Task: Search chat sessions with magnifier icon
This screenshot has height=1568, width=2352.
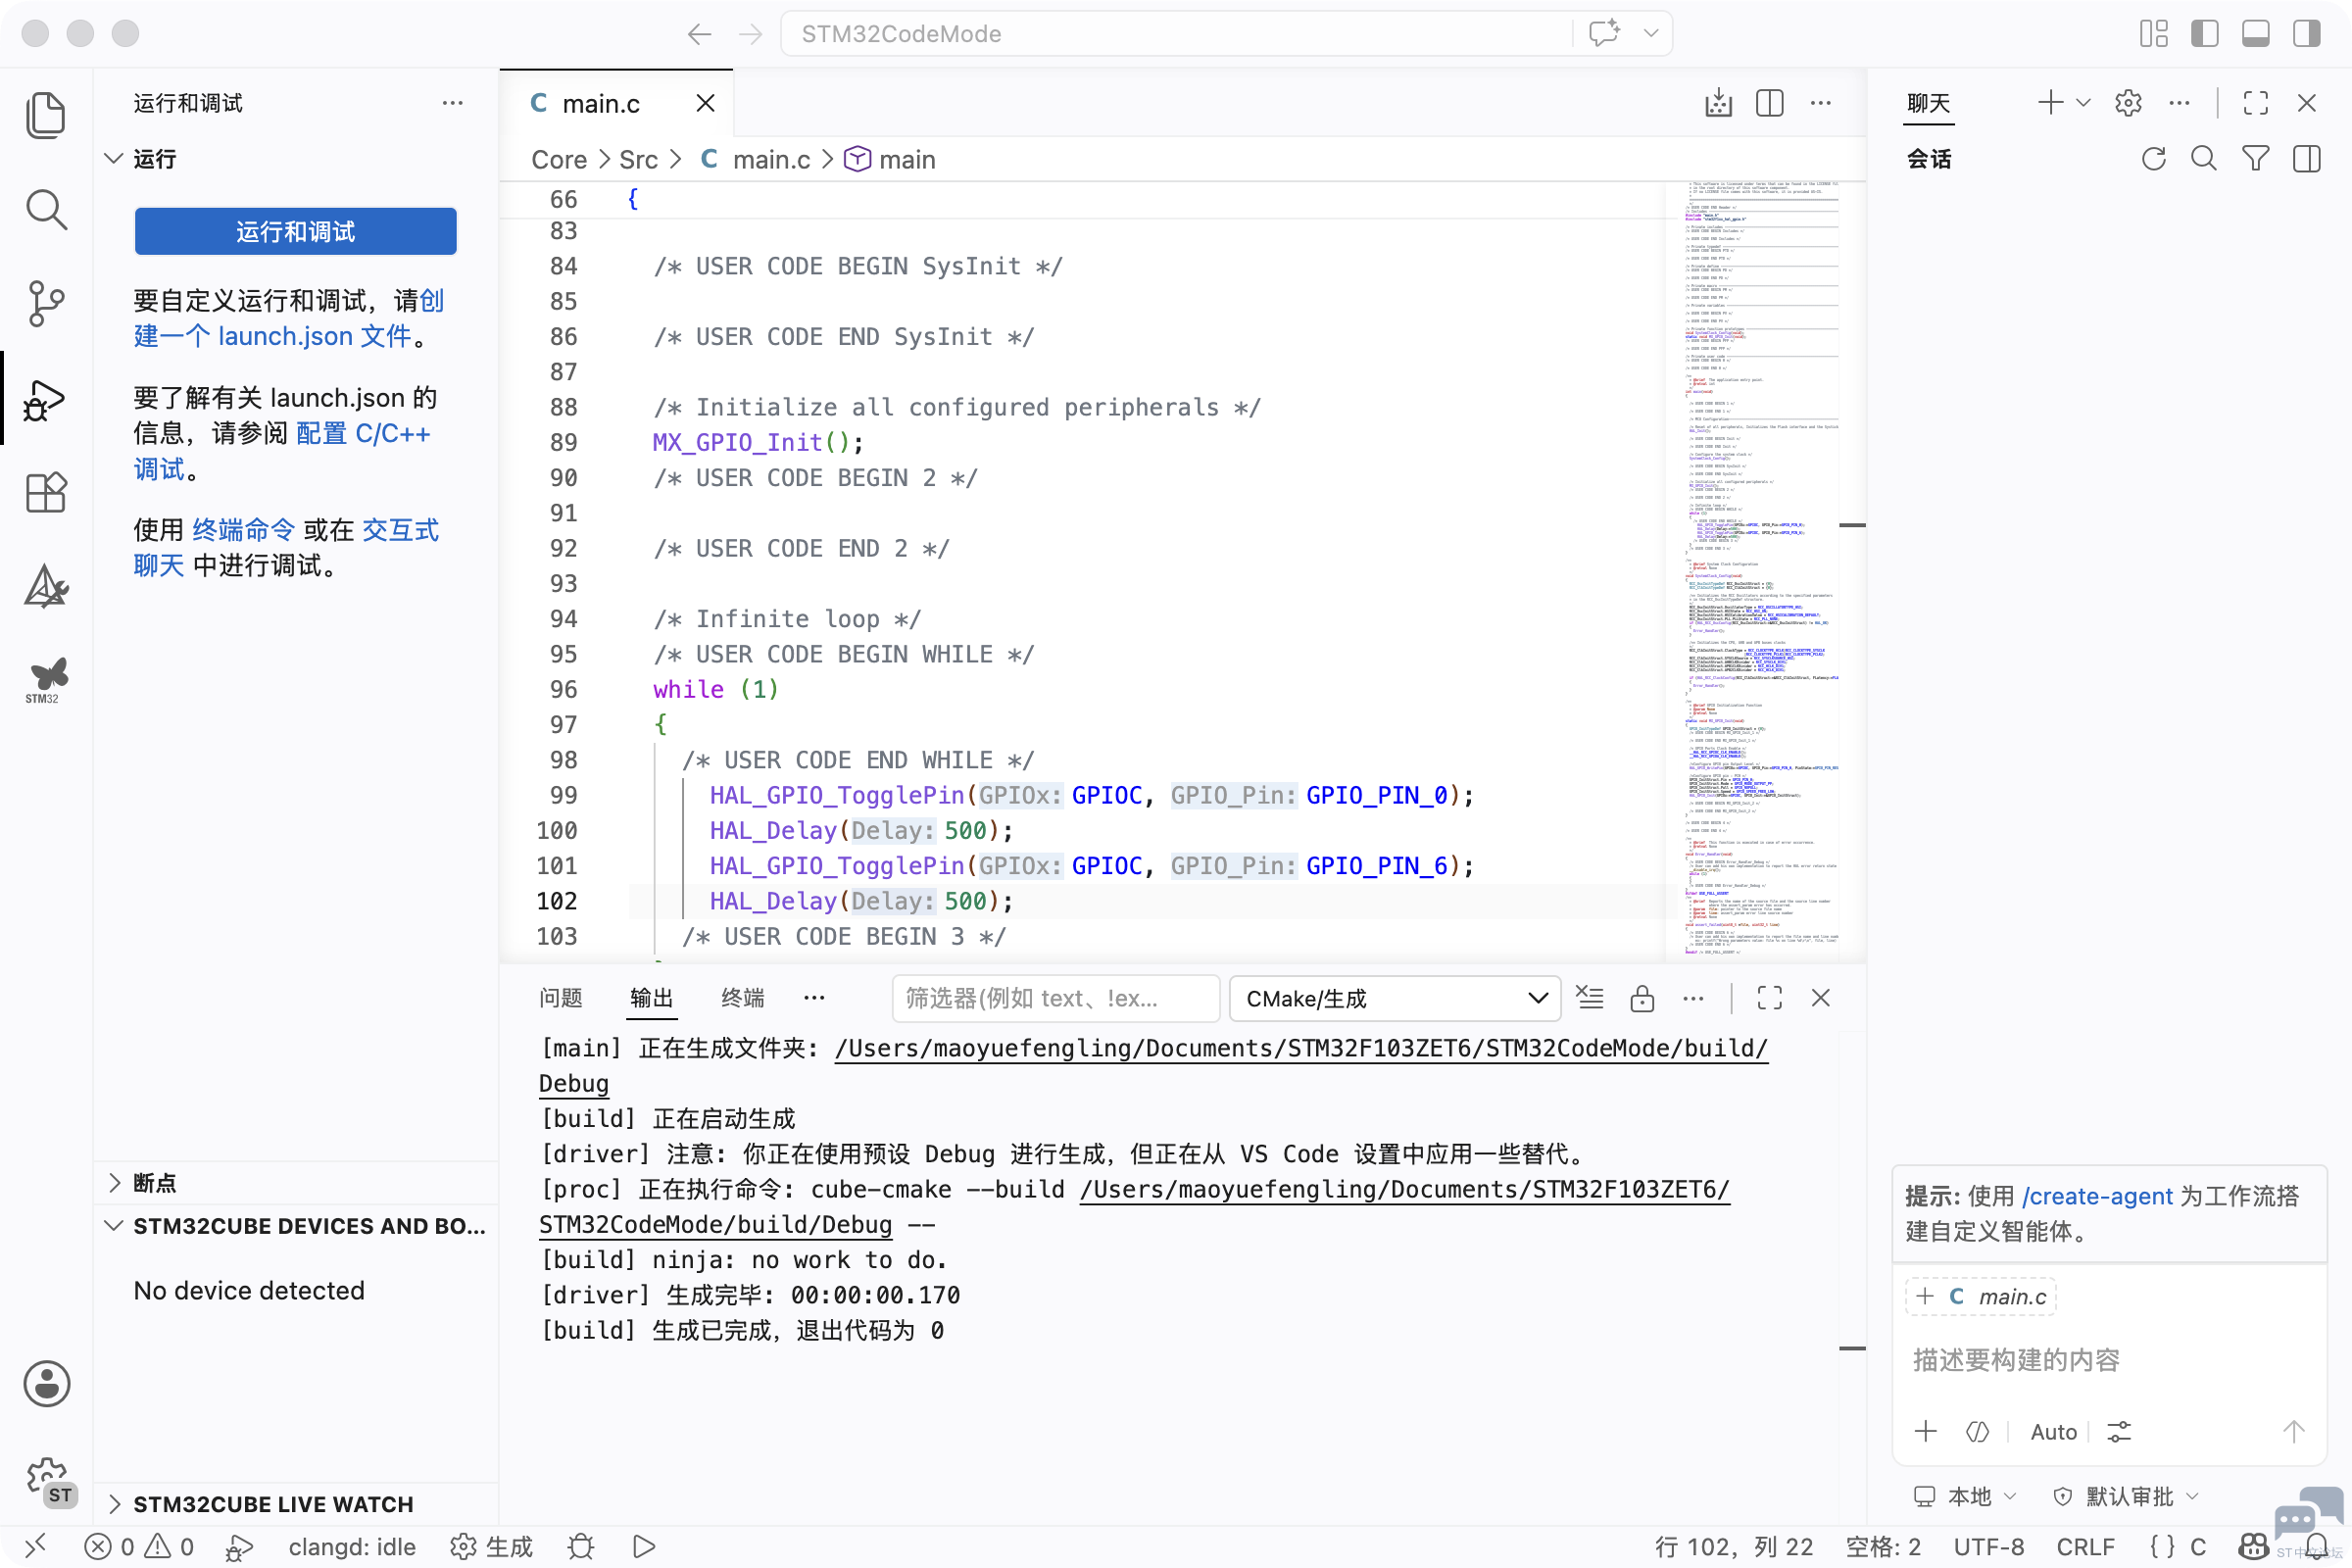Action: tap(2204, 159)
